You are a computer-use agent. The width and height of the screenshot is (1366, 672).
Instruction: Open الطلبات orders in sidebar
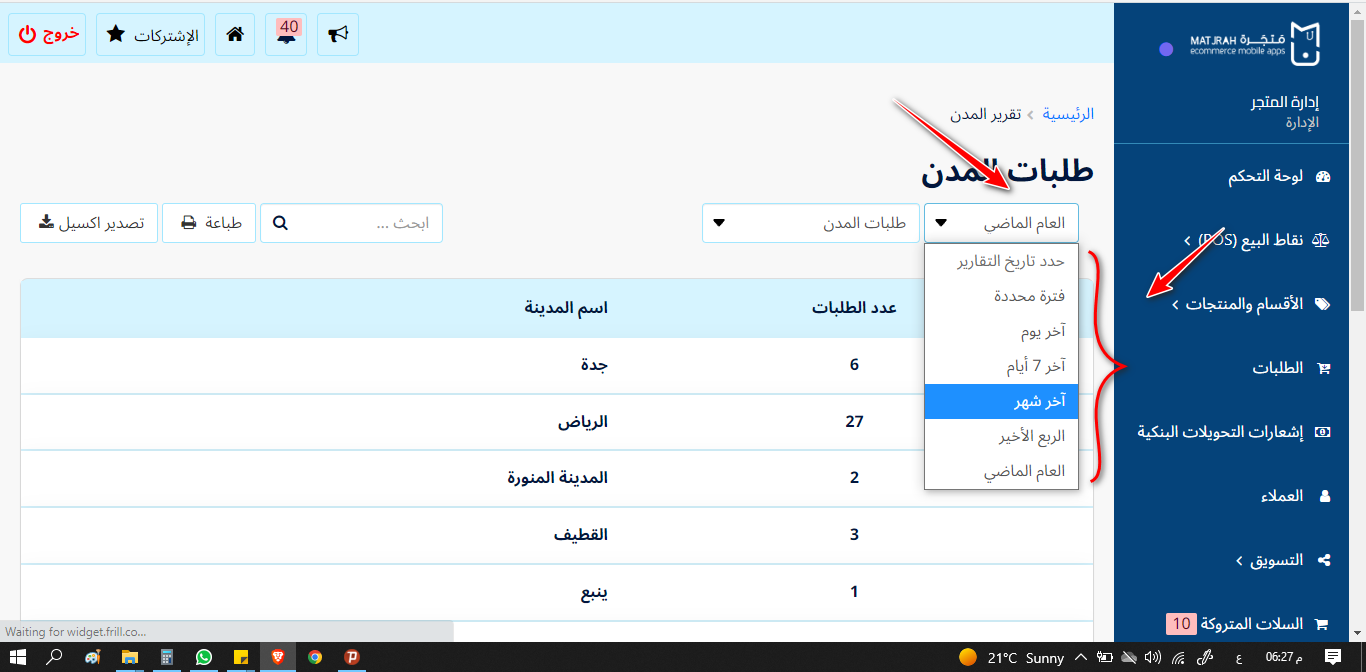[x=1278, y=368]
